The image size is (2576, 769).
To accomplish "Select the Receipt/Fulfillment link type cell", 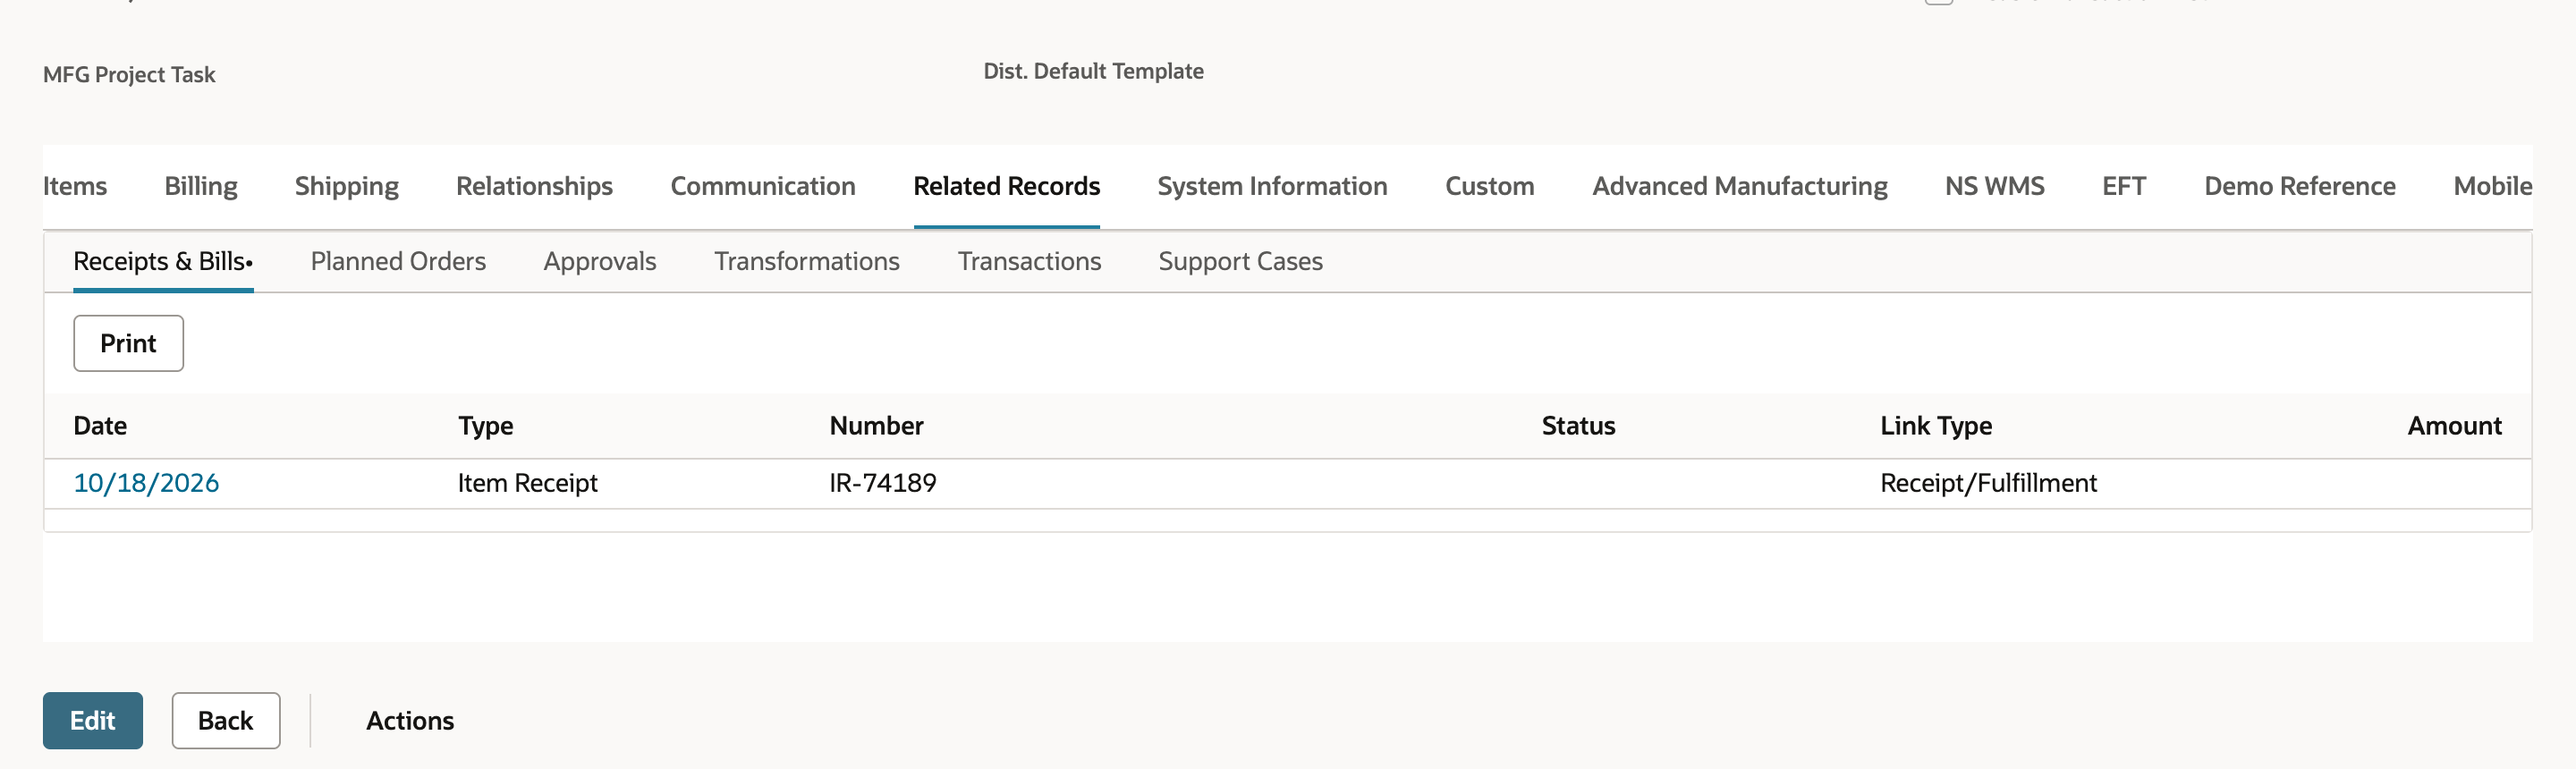I will pyautogui.click(x=1988, y=483).
